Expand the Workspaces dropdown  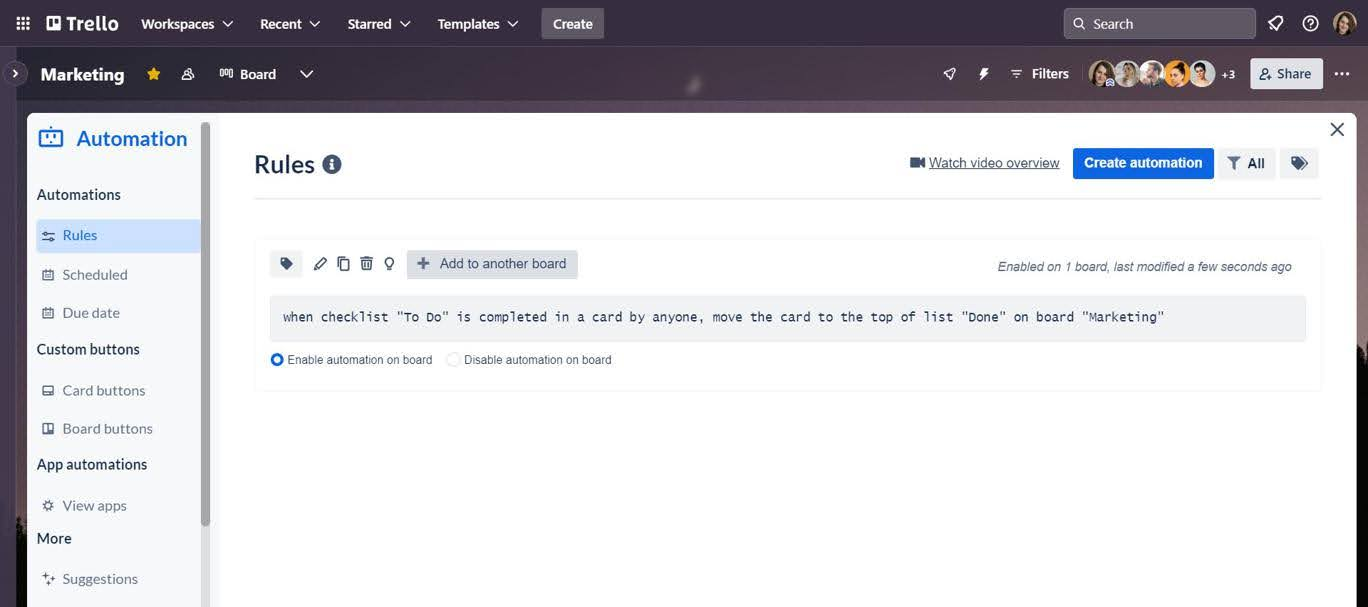click(x=187, y=23)
